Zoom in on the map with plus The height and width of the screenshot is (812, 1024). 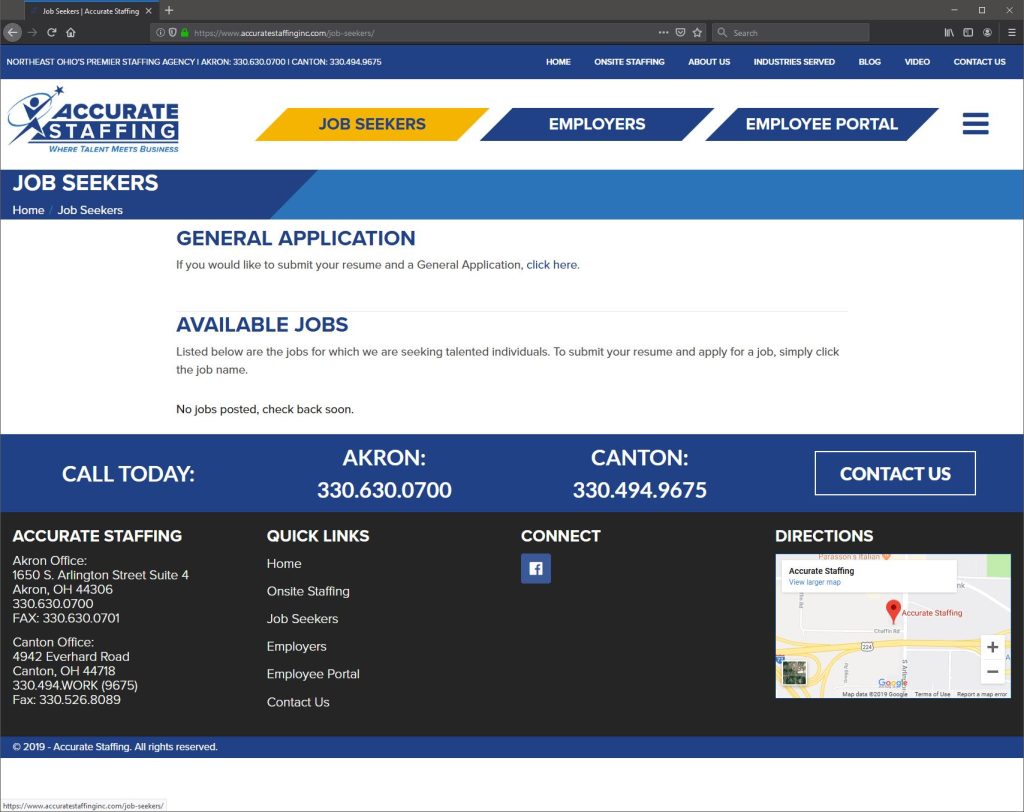993,647
